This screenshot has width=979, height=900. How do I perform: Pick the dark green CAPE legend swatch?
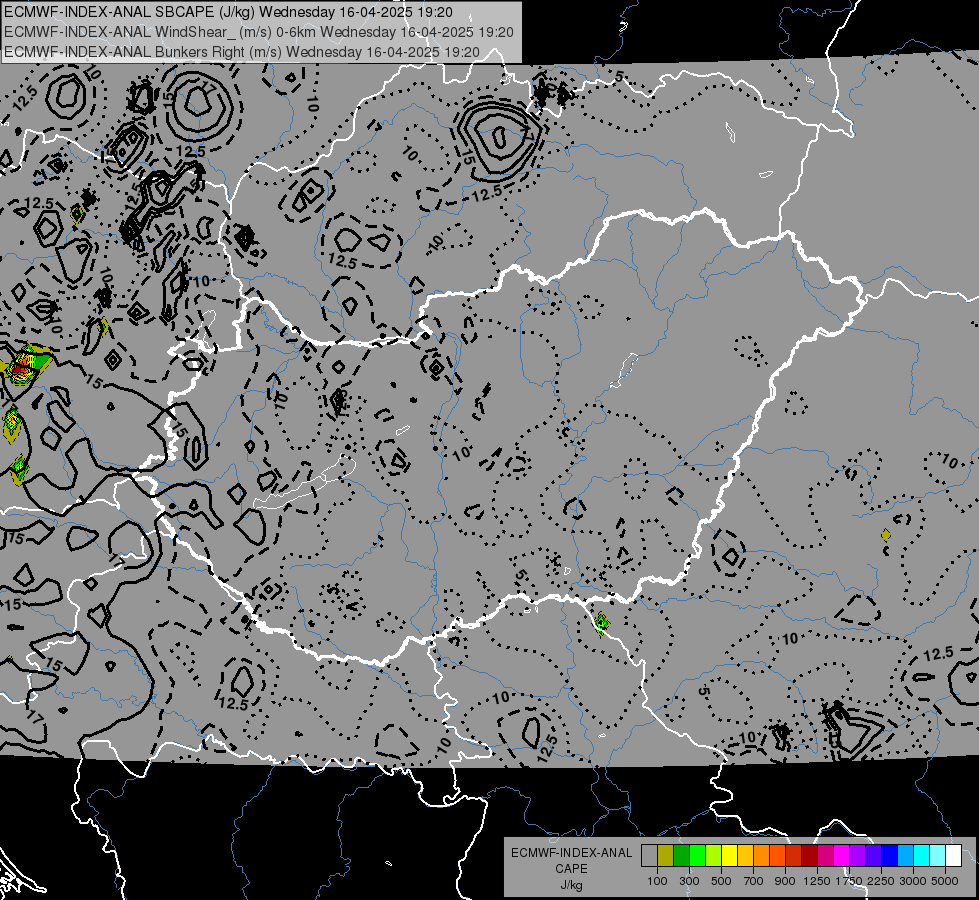point(681,856)
